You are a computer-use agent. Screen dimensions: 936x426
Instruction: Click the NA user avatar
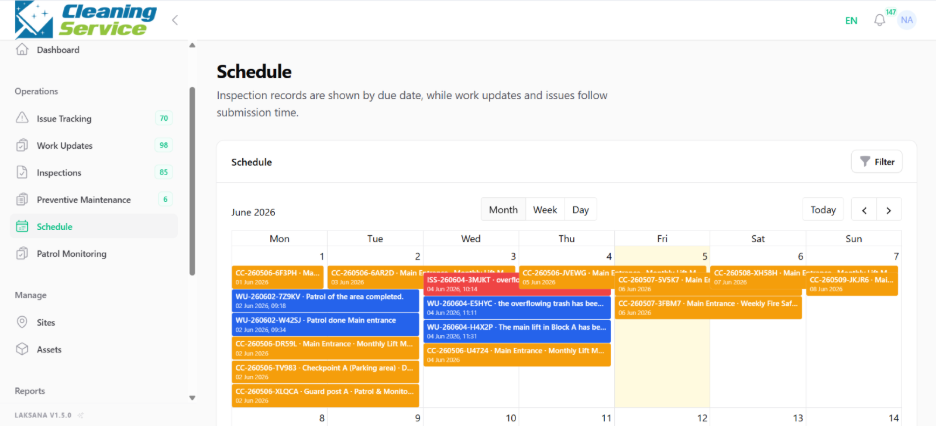coord(907,20)
